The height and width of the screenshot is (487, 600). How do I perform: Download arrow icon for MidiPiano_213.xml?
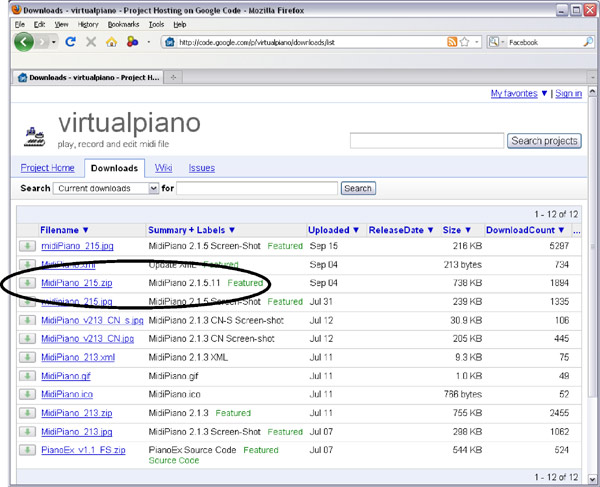27,357
